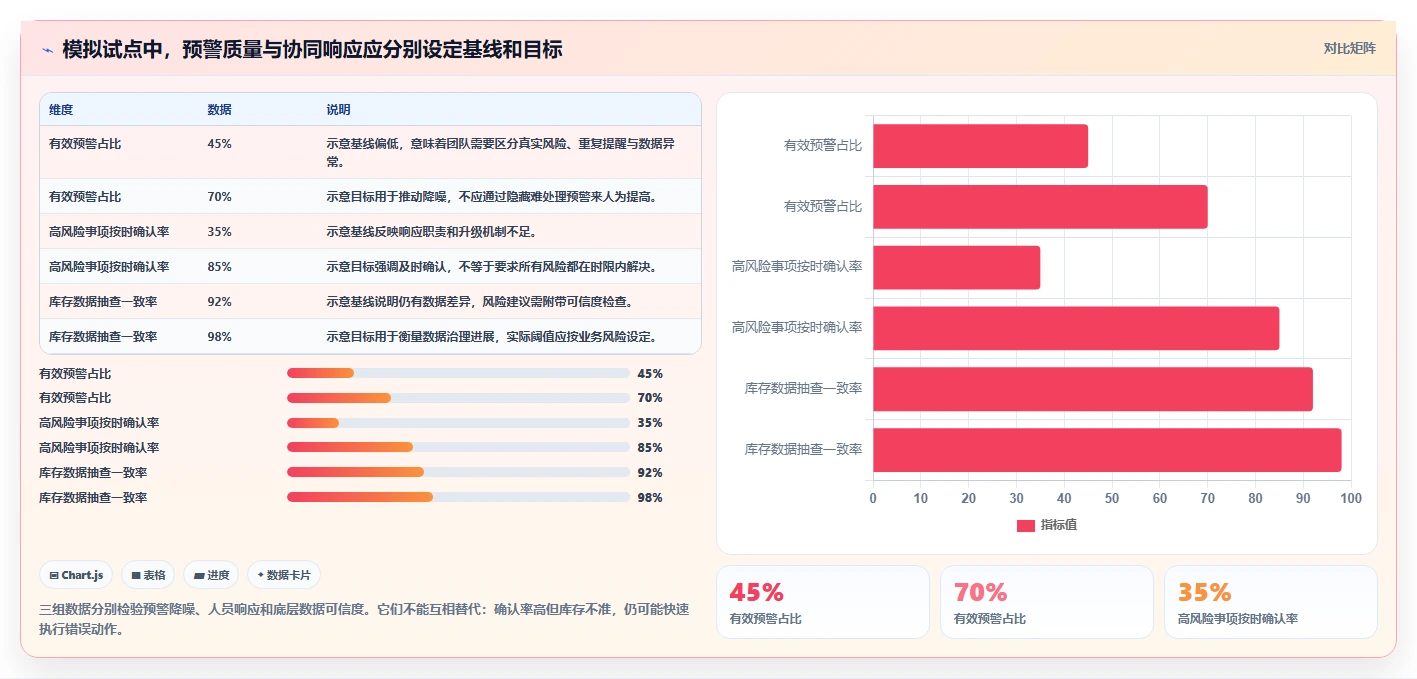Toggle the 指标值 legend swatch in the chart

(1025, 525)
